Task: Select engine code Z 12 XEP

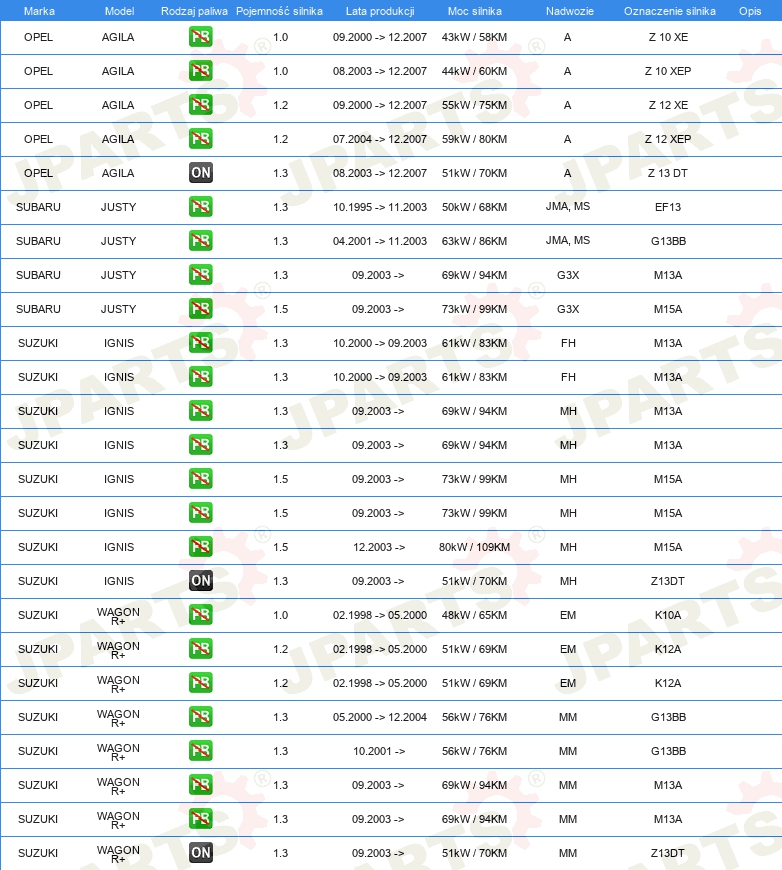Action: (668, 139)
